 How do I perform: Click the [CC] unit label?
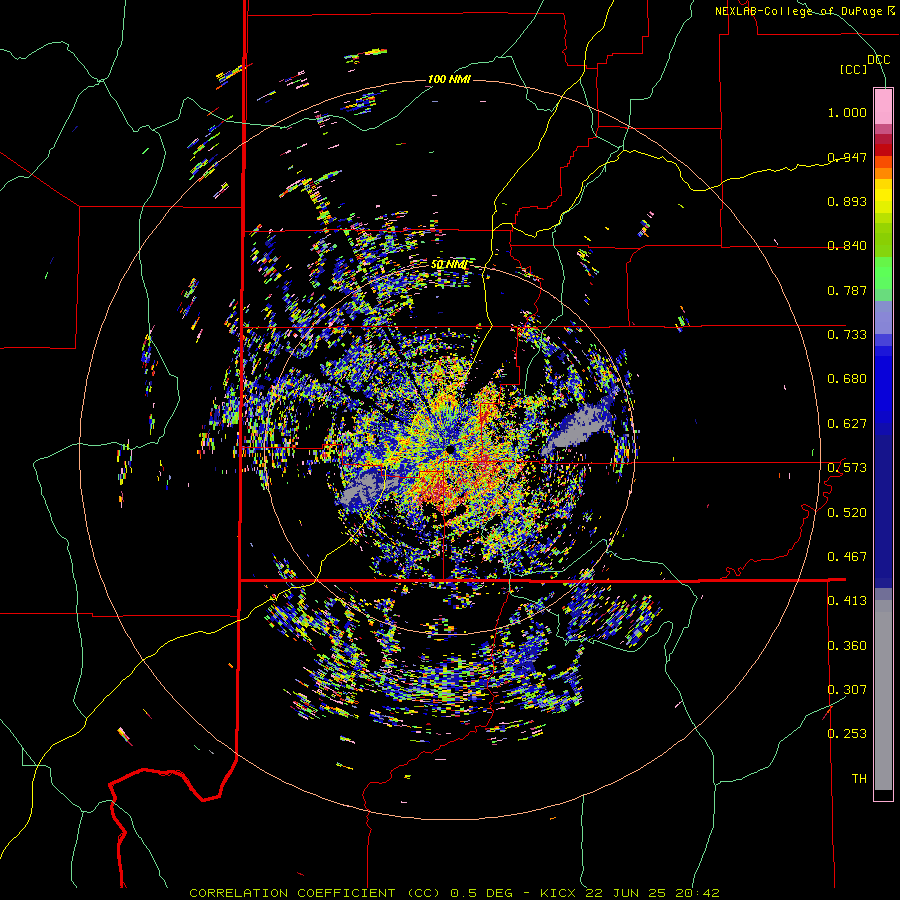tap(854, 69)
